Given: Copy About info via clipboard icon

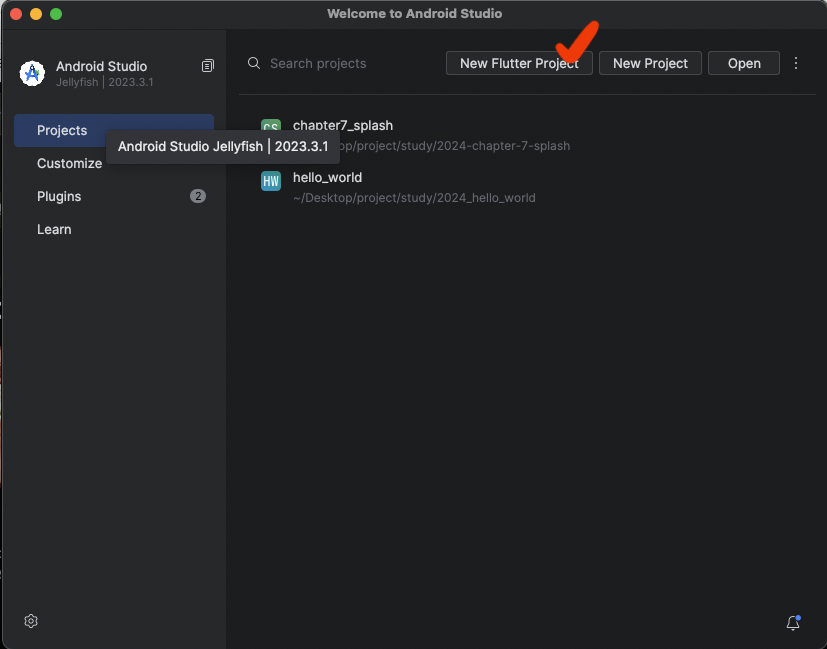Looking at the screenshot, I should pos(208,66).
